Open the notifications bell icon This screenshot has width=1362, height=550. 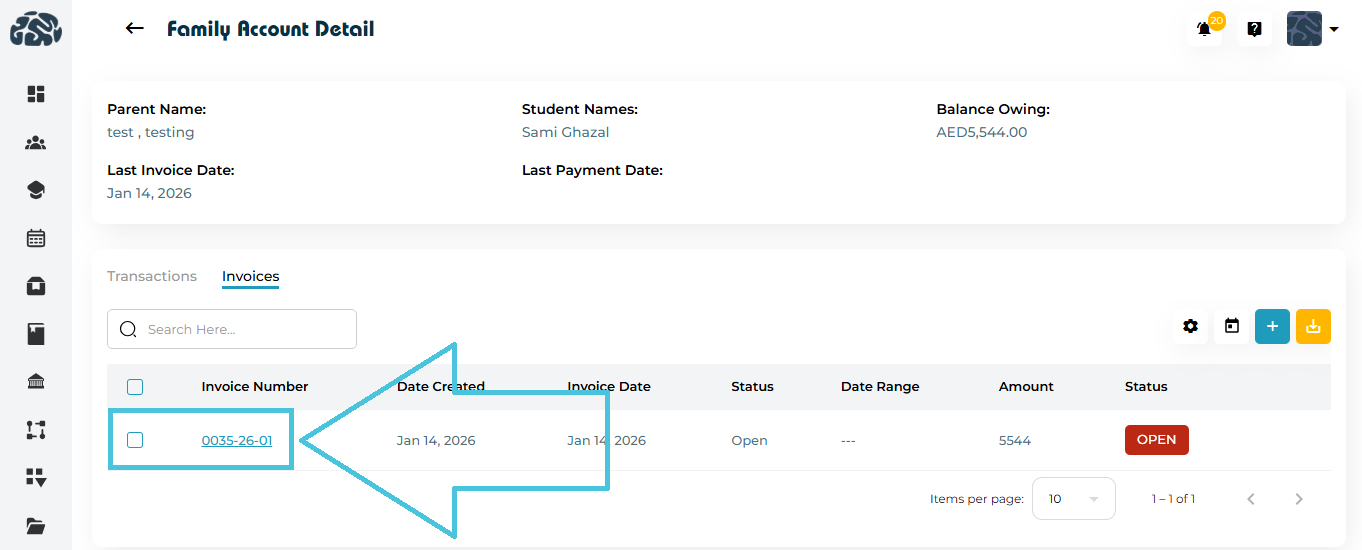pyautogui.click(x=1204, y=29)
